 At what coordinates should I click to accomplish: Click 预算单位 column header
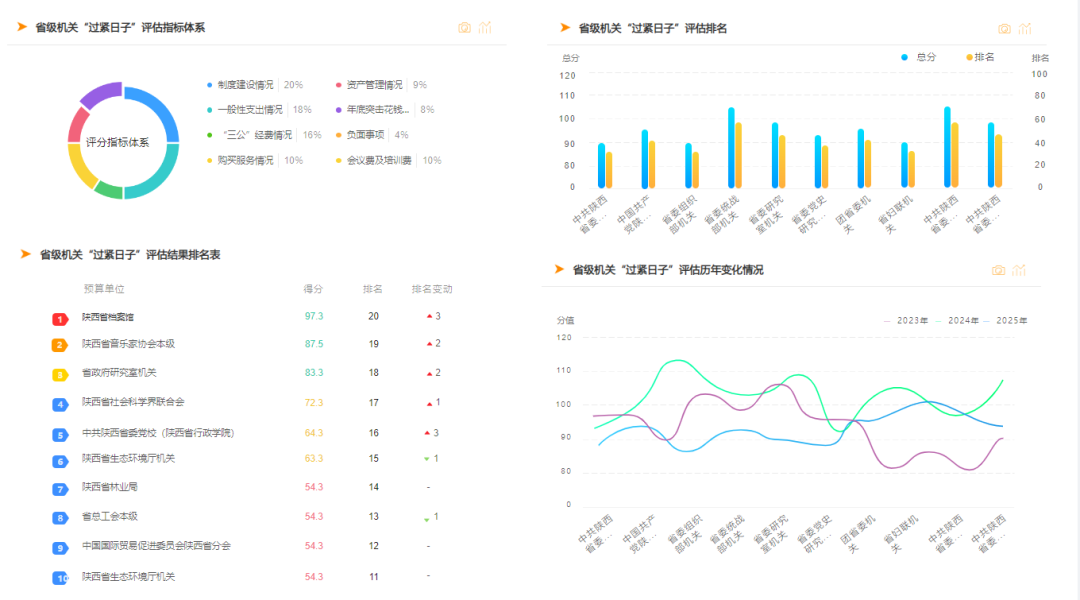click(x=104, y=289)
